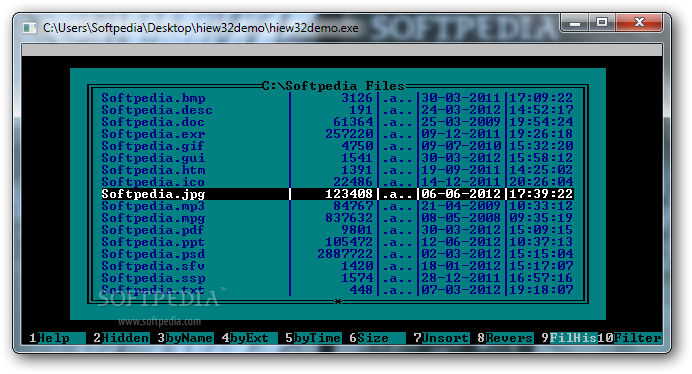Select the file Softpedia.psd
The height and width of the screenshot is (374, 692).
[x=153, y=254]
